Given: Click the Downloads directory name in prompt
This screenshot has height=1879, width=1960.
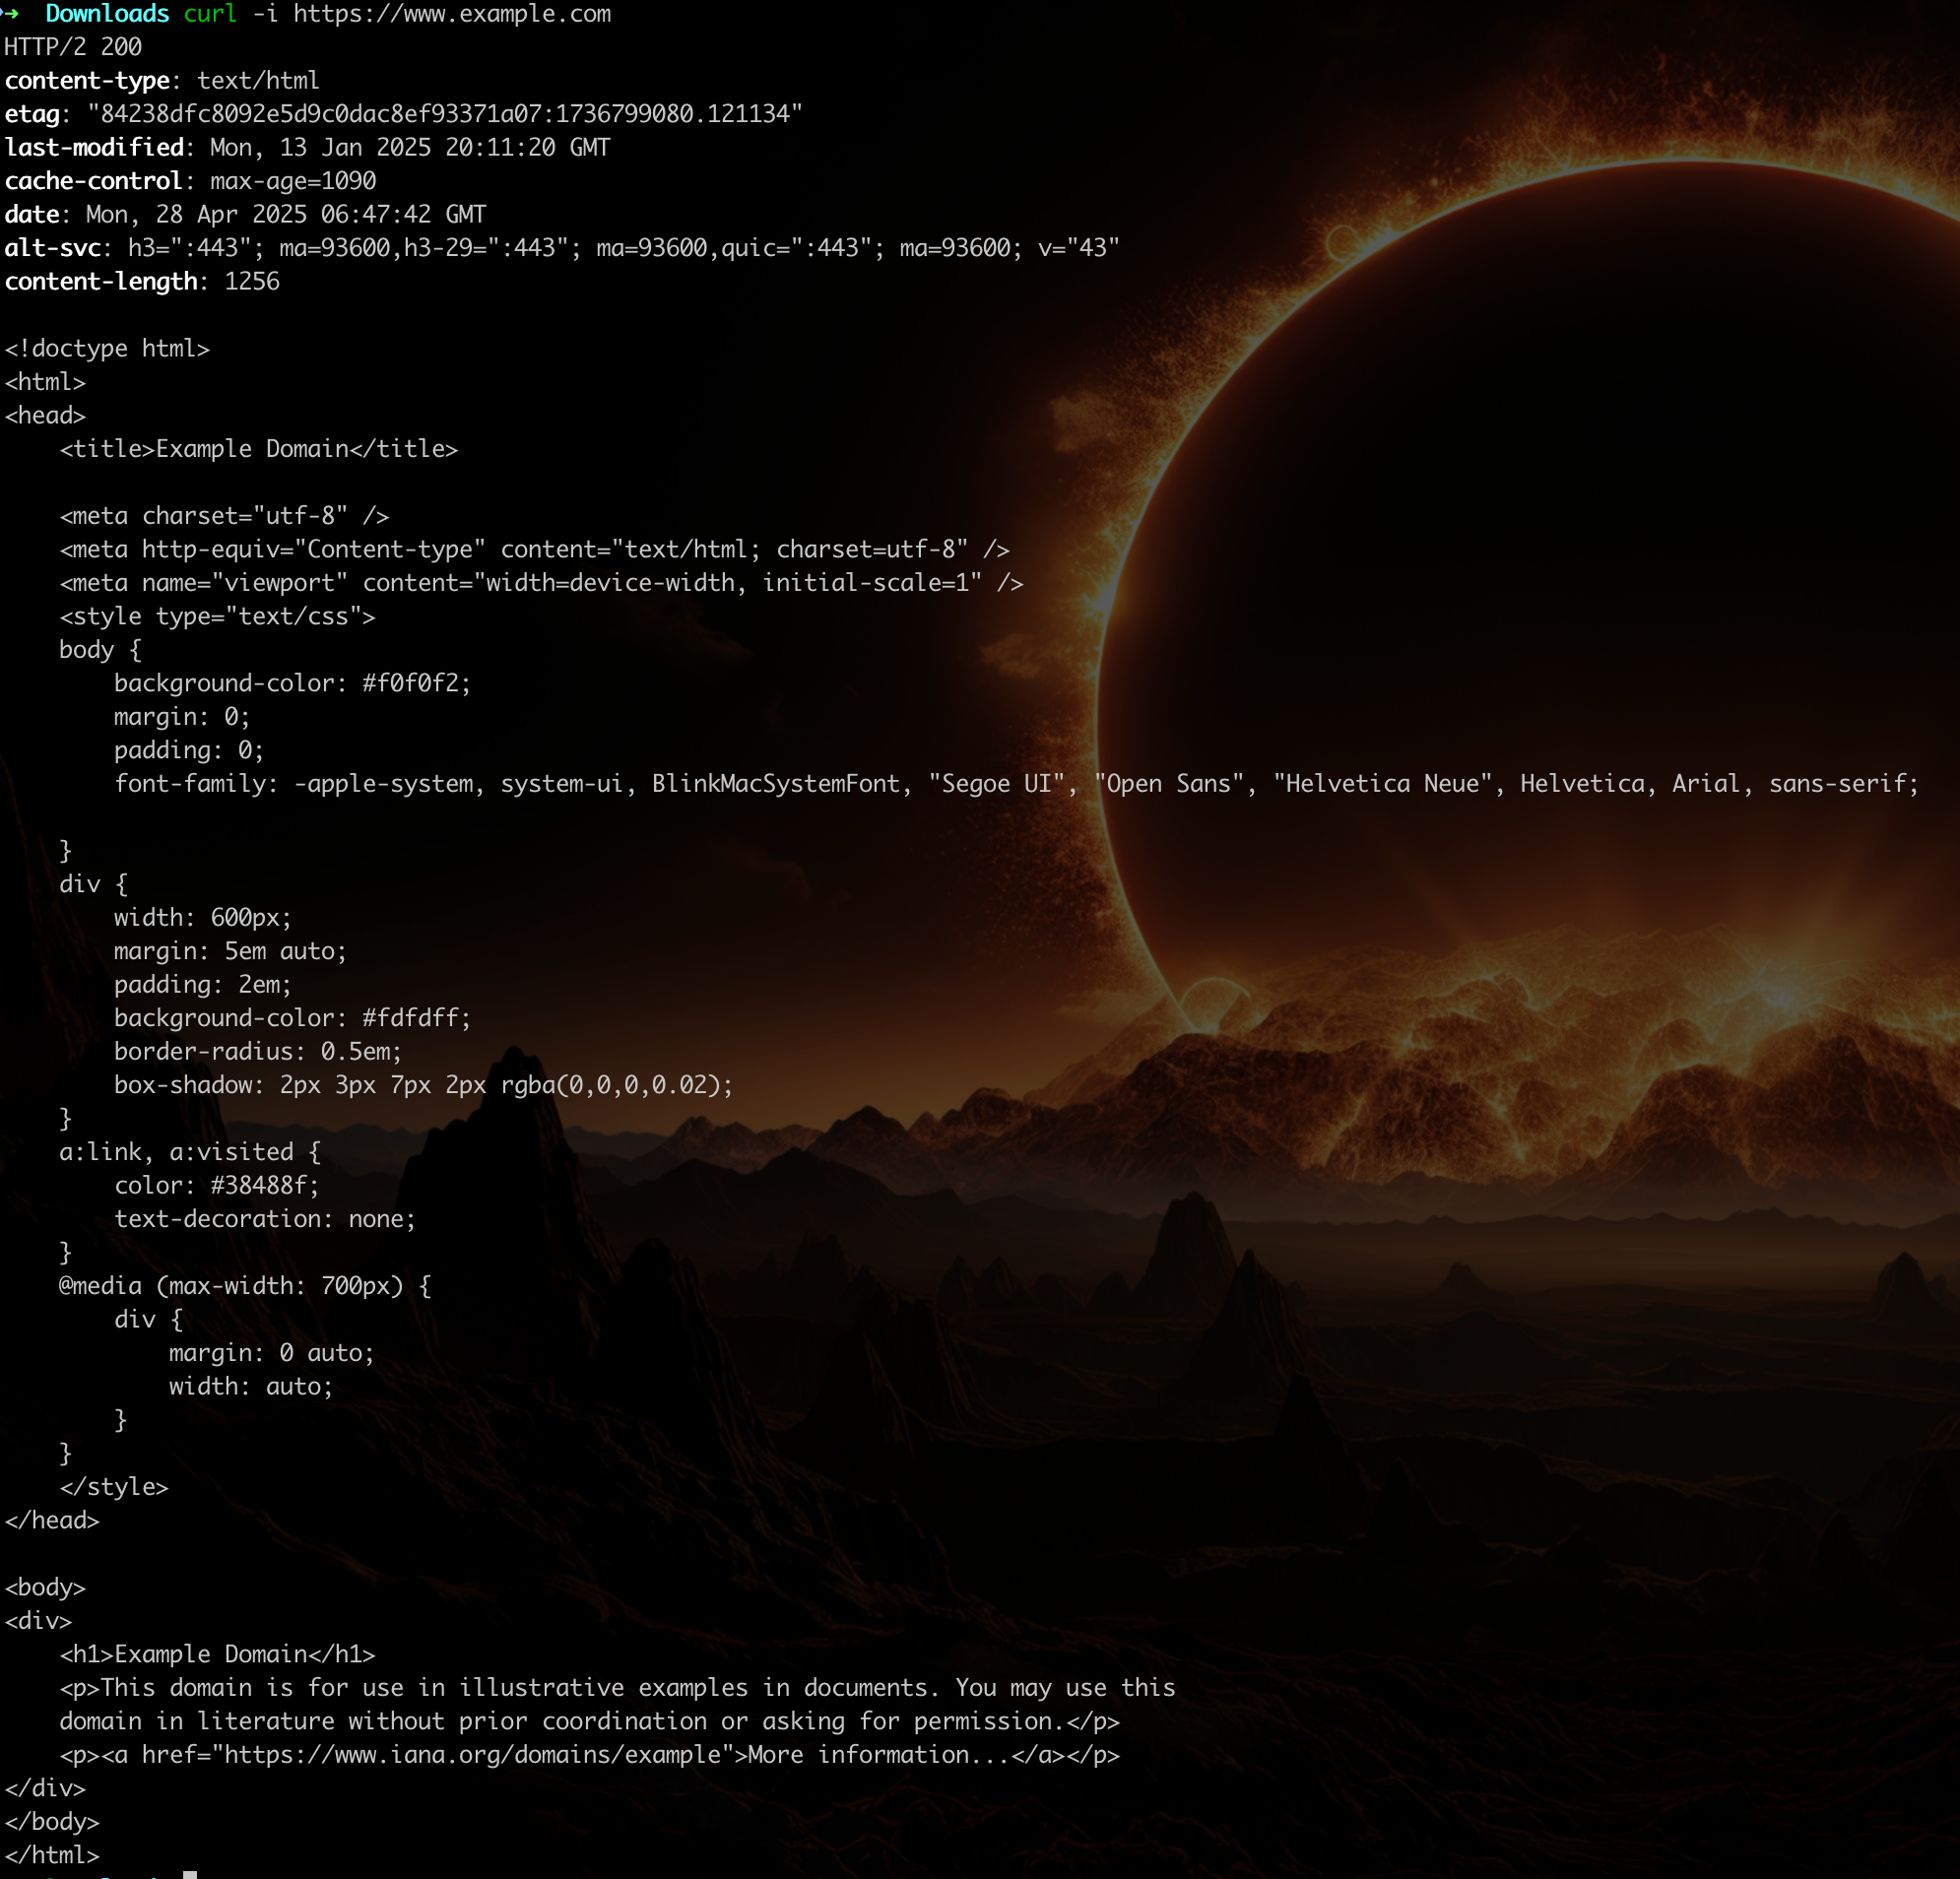Looking at the screenshot, I should (x=107, y=14).
